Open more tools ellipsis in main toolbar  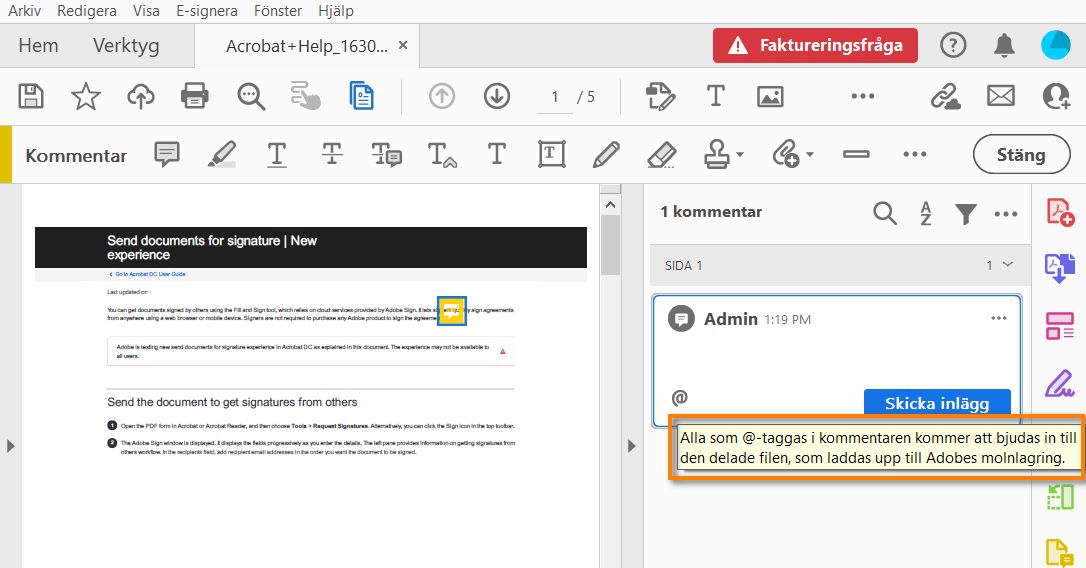(863, 96)
